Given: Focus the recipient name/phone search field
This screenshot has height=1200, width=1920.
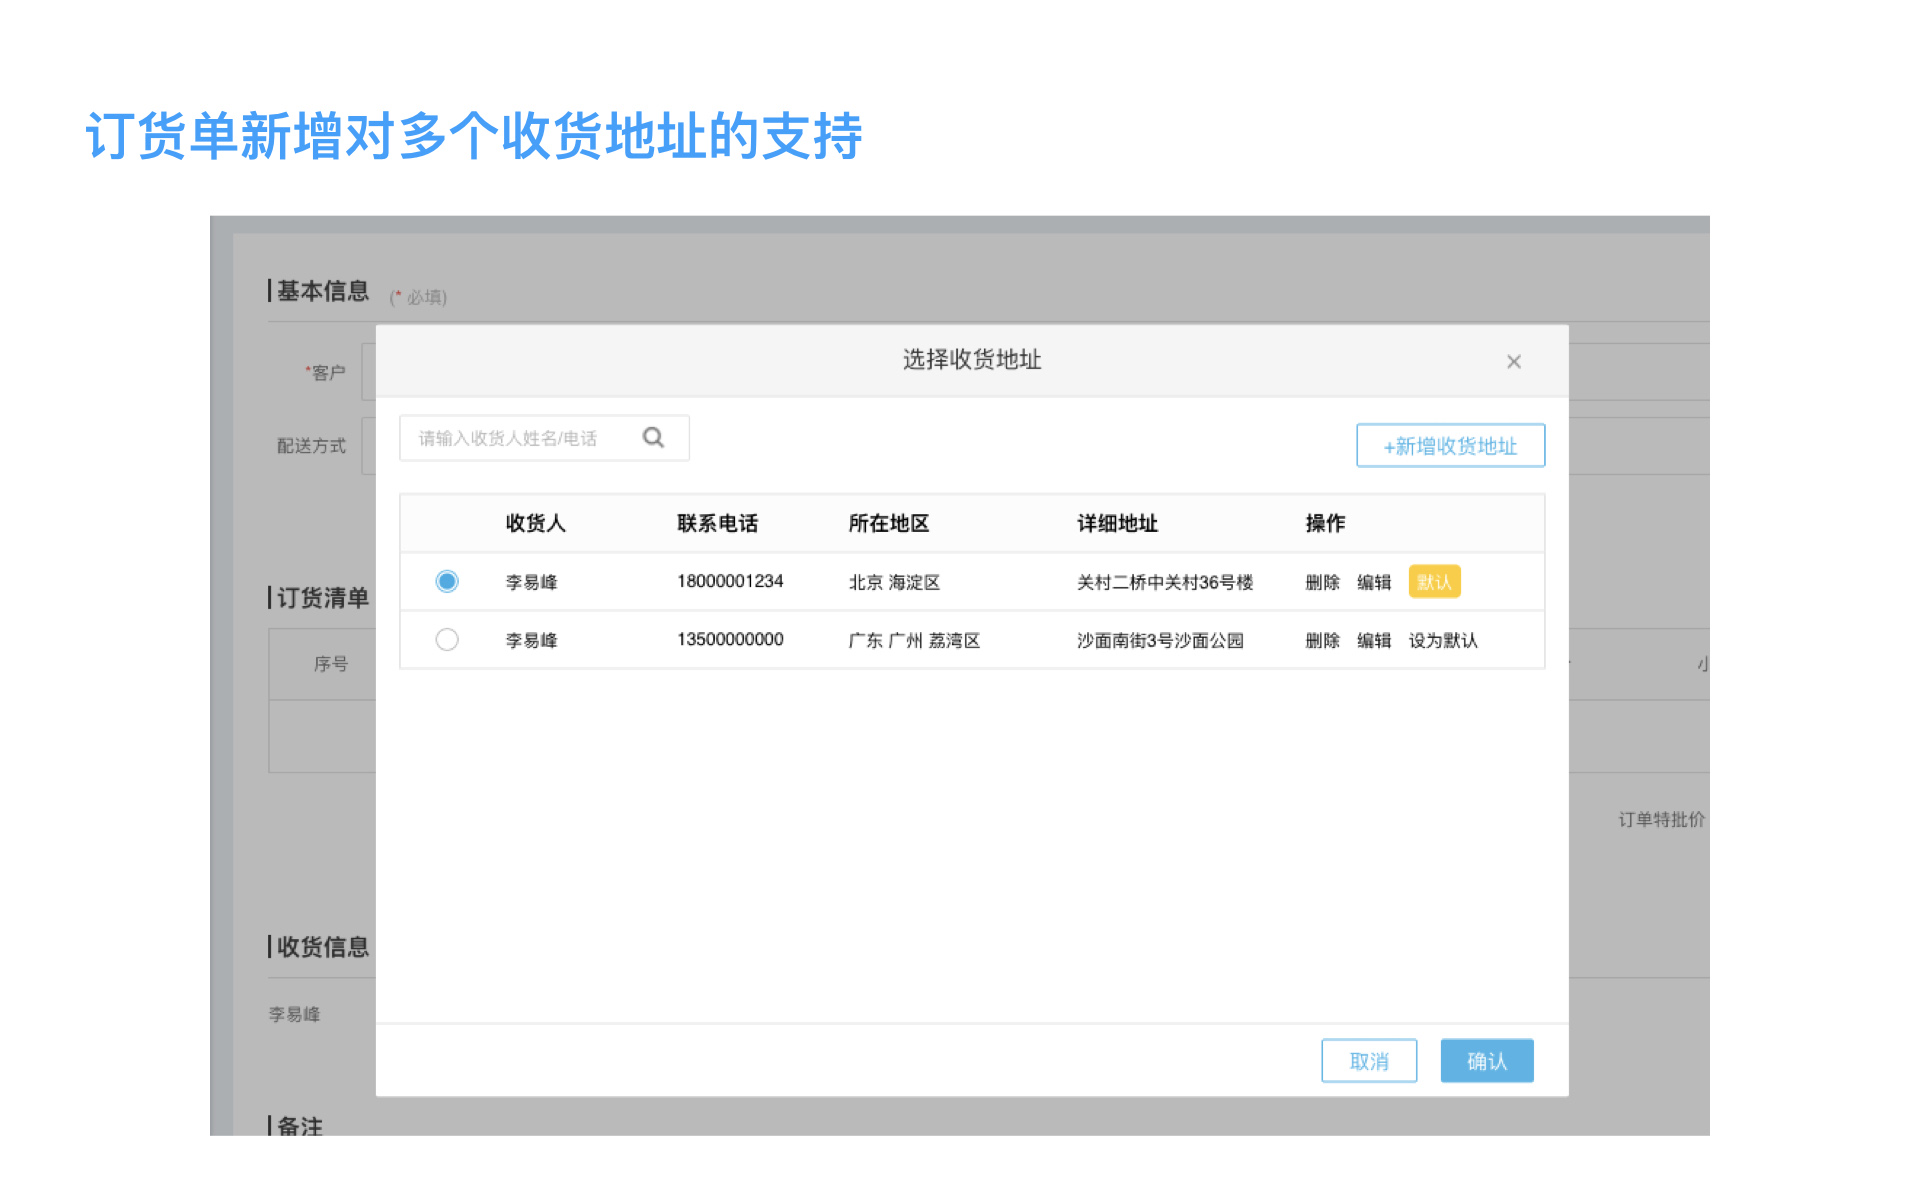Looking at the screenshot, I should click(x=520, y=438).
